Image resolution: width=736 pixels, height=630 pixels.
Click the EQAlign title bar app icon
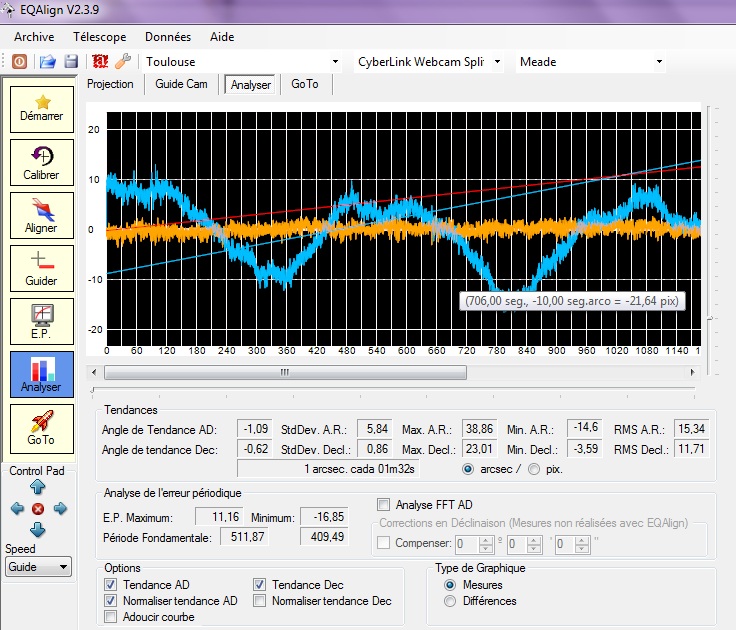[8, 9]
